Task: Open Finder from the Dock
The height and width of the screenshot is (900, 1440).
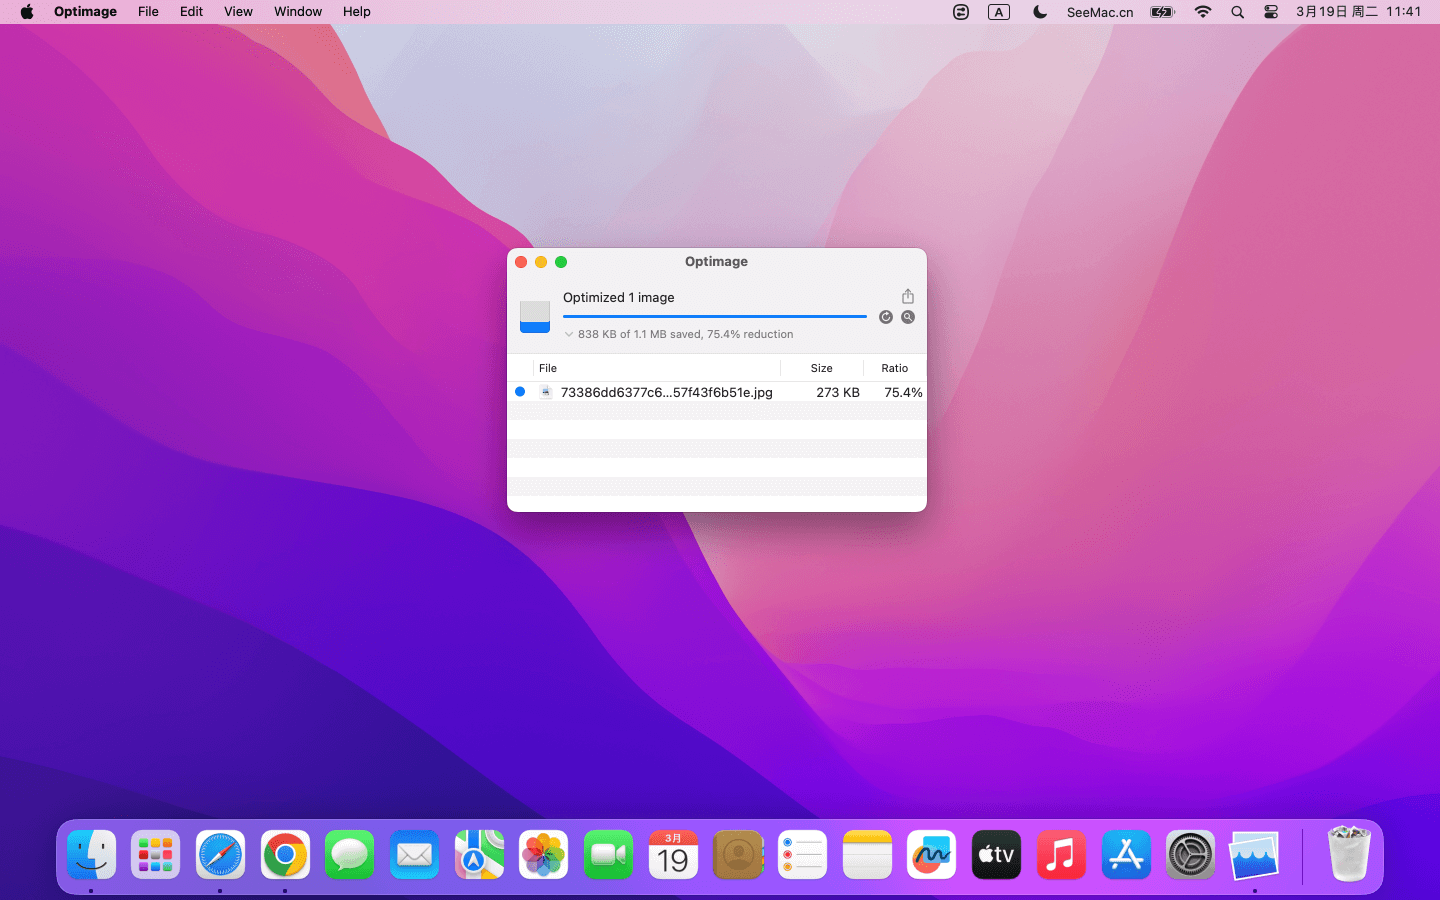Action: pyautogui.click(x=92, y=855)
